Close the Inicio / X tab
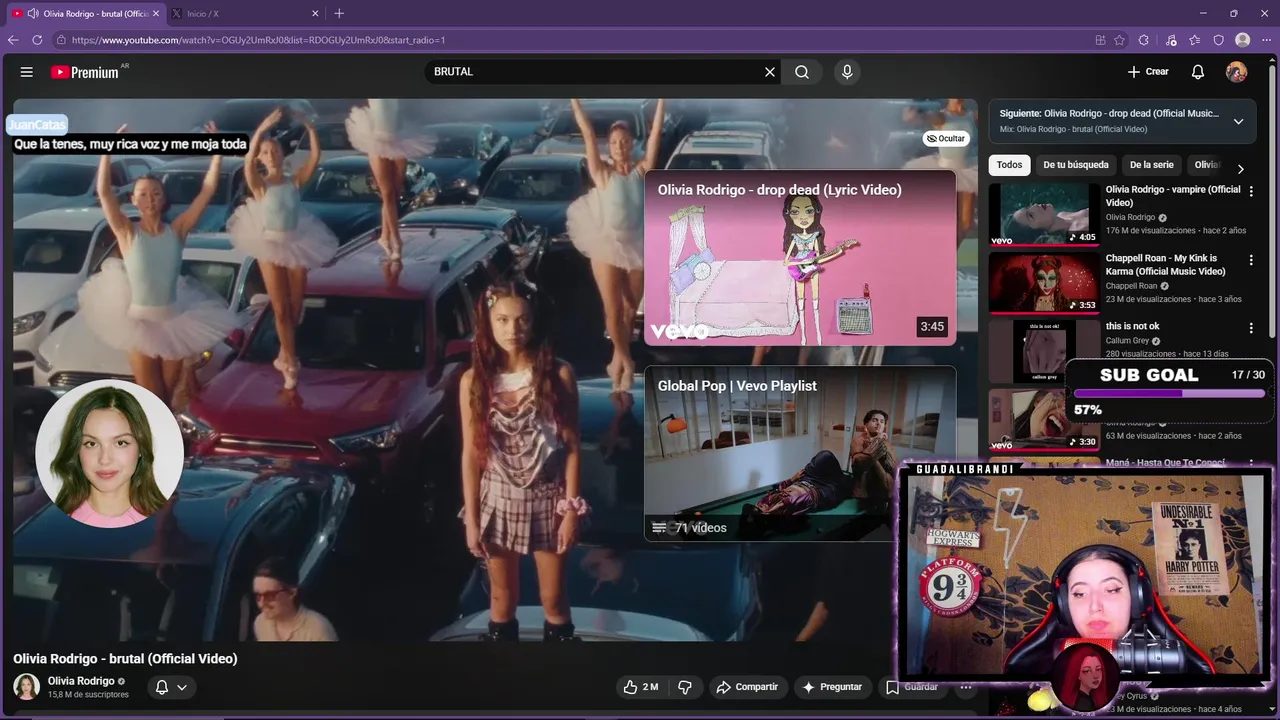This screenshot has width=1280, height=720. [315, 13]
